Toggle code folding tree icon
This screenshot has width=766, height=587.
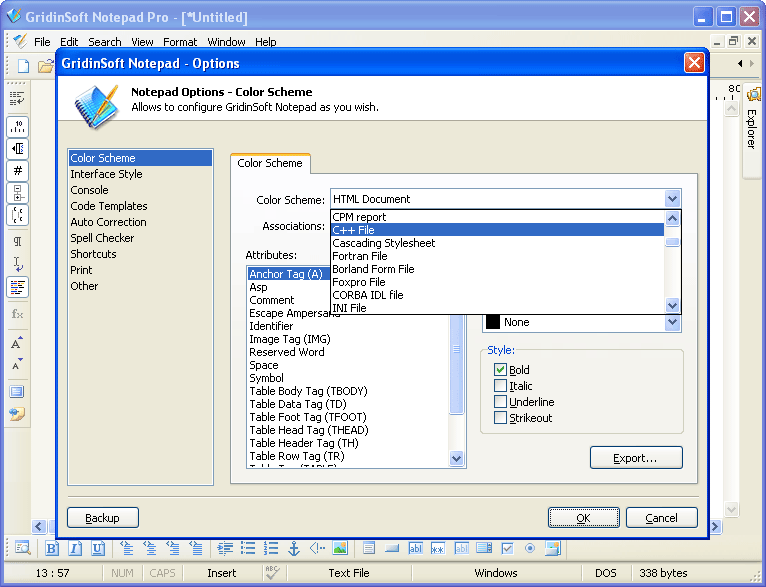pyautogui.click(x=18, y=193)
